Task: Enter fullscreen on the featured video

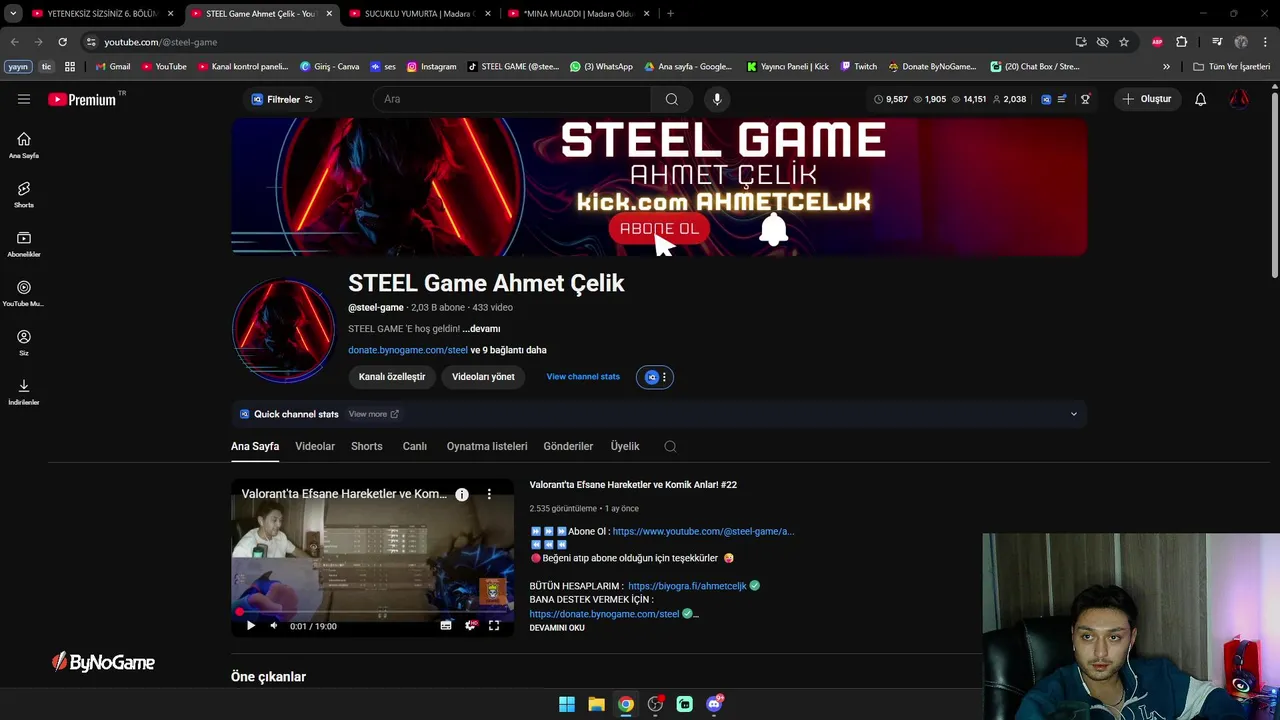Action: [x=494, y=626]
